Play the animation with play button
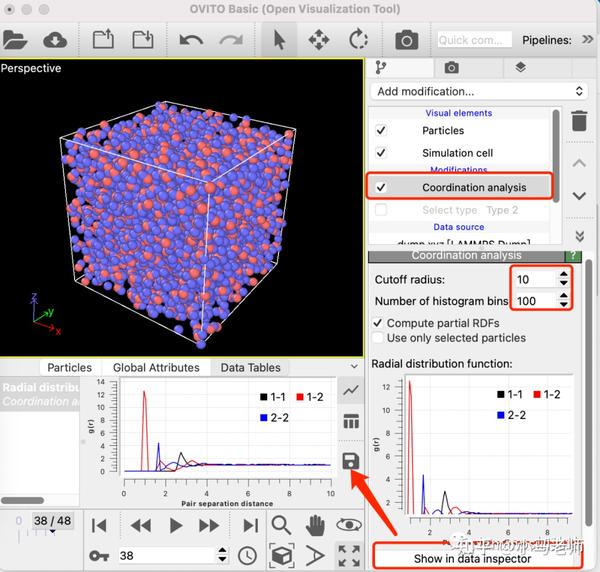The image size is (600, 572). [176, 525]
